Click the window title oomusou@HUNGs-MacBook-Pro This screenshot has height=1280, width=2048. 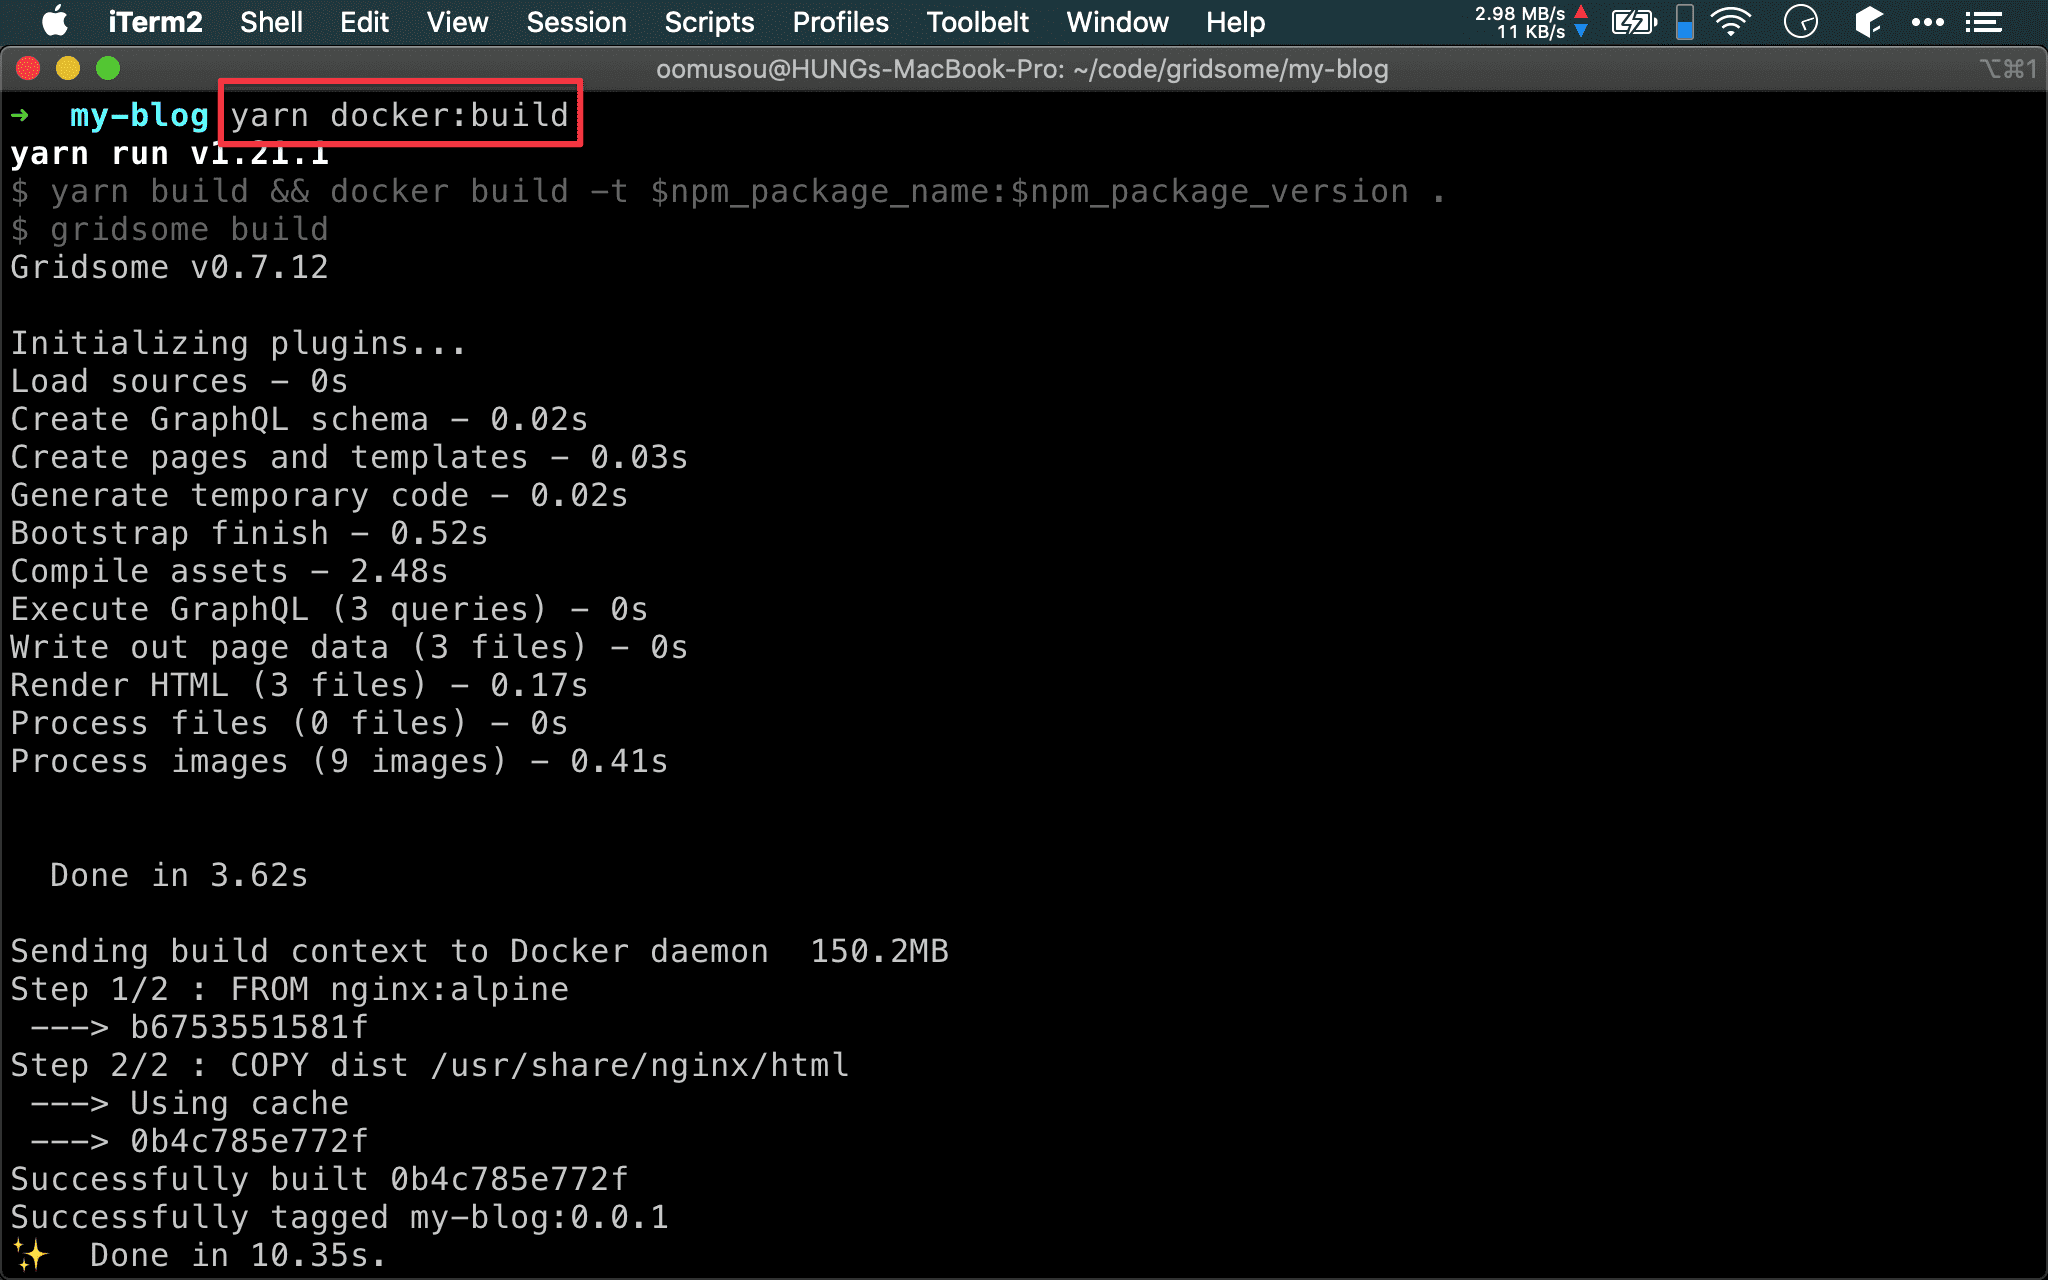pyautogui.click(x=1022, y=69)
